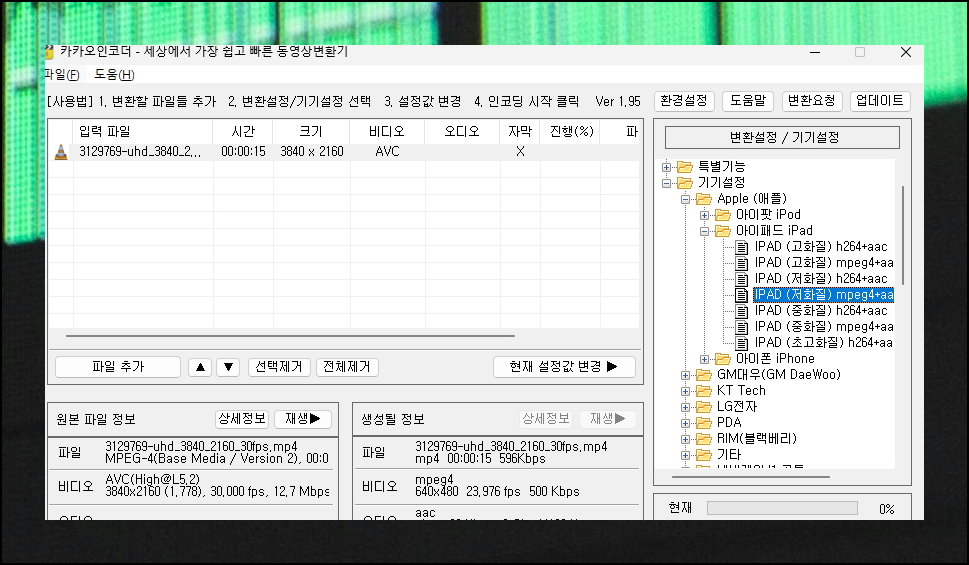969x565 pixels.
Task: Play the original file with 재생
Action: (x=303, y=418)
